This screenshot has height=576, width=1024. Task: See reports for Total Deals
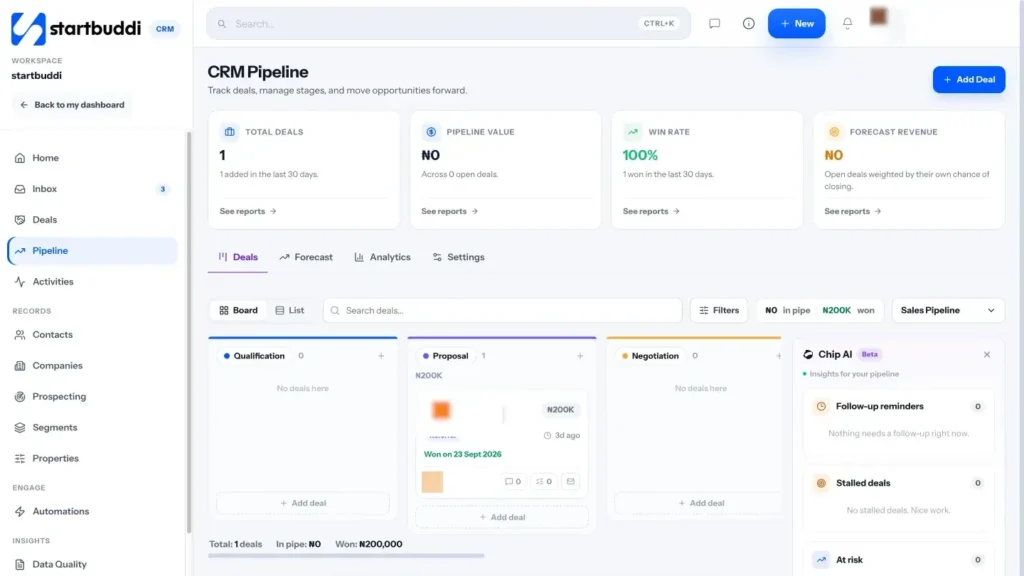pos(248,212)
